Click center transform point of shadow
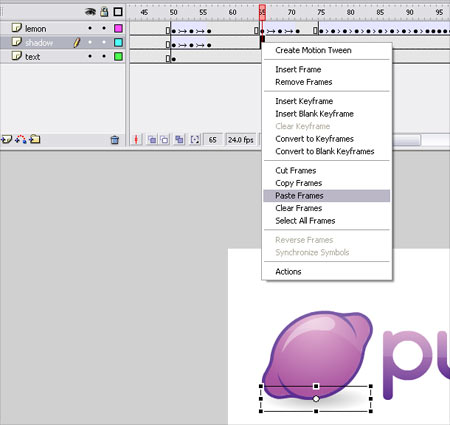The image size is (450, 425). 316,399
